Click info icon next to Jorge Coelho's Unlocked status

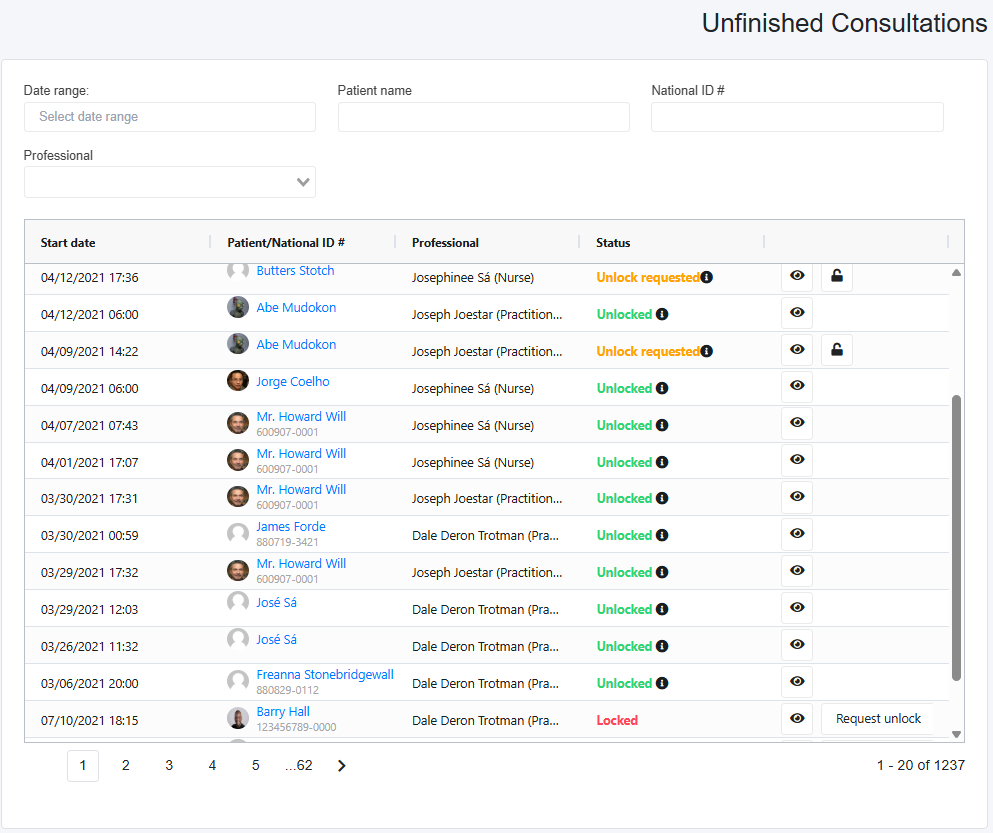662,388
